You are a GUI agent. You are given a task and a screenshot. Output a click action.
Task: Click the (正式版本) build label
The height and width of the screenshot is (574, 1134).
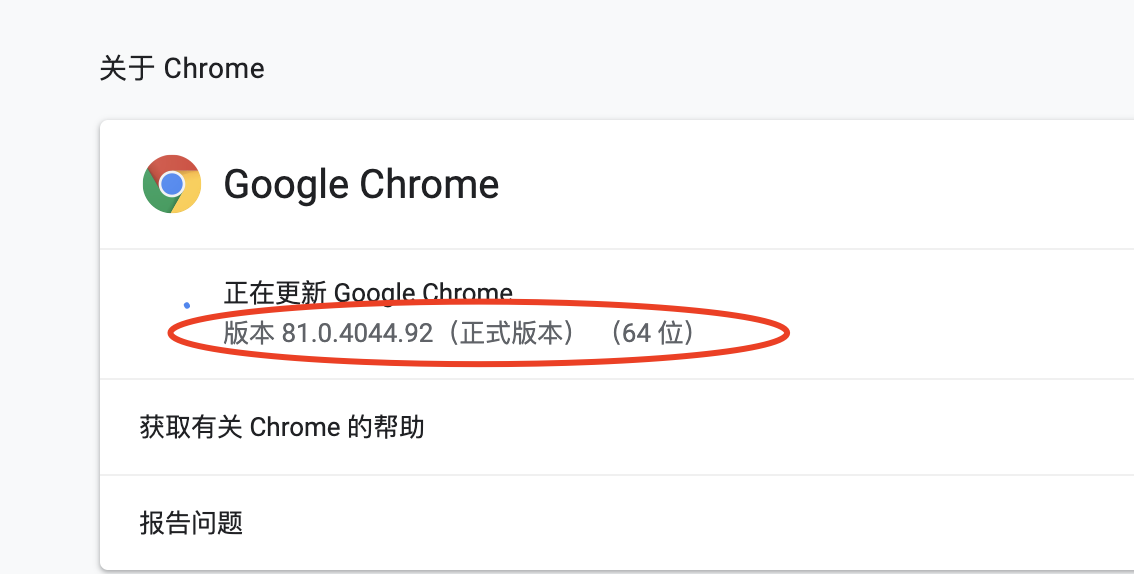coord(511,333)
